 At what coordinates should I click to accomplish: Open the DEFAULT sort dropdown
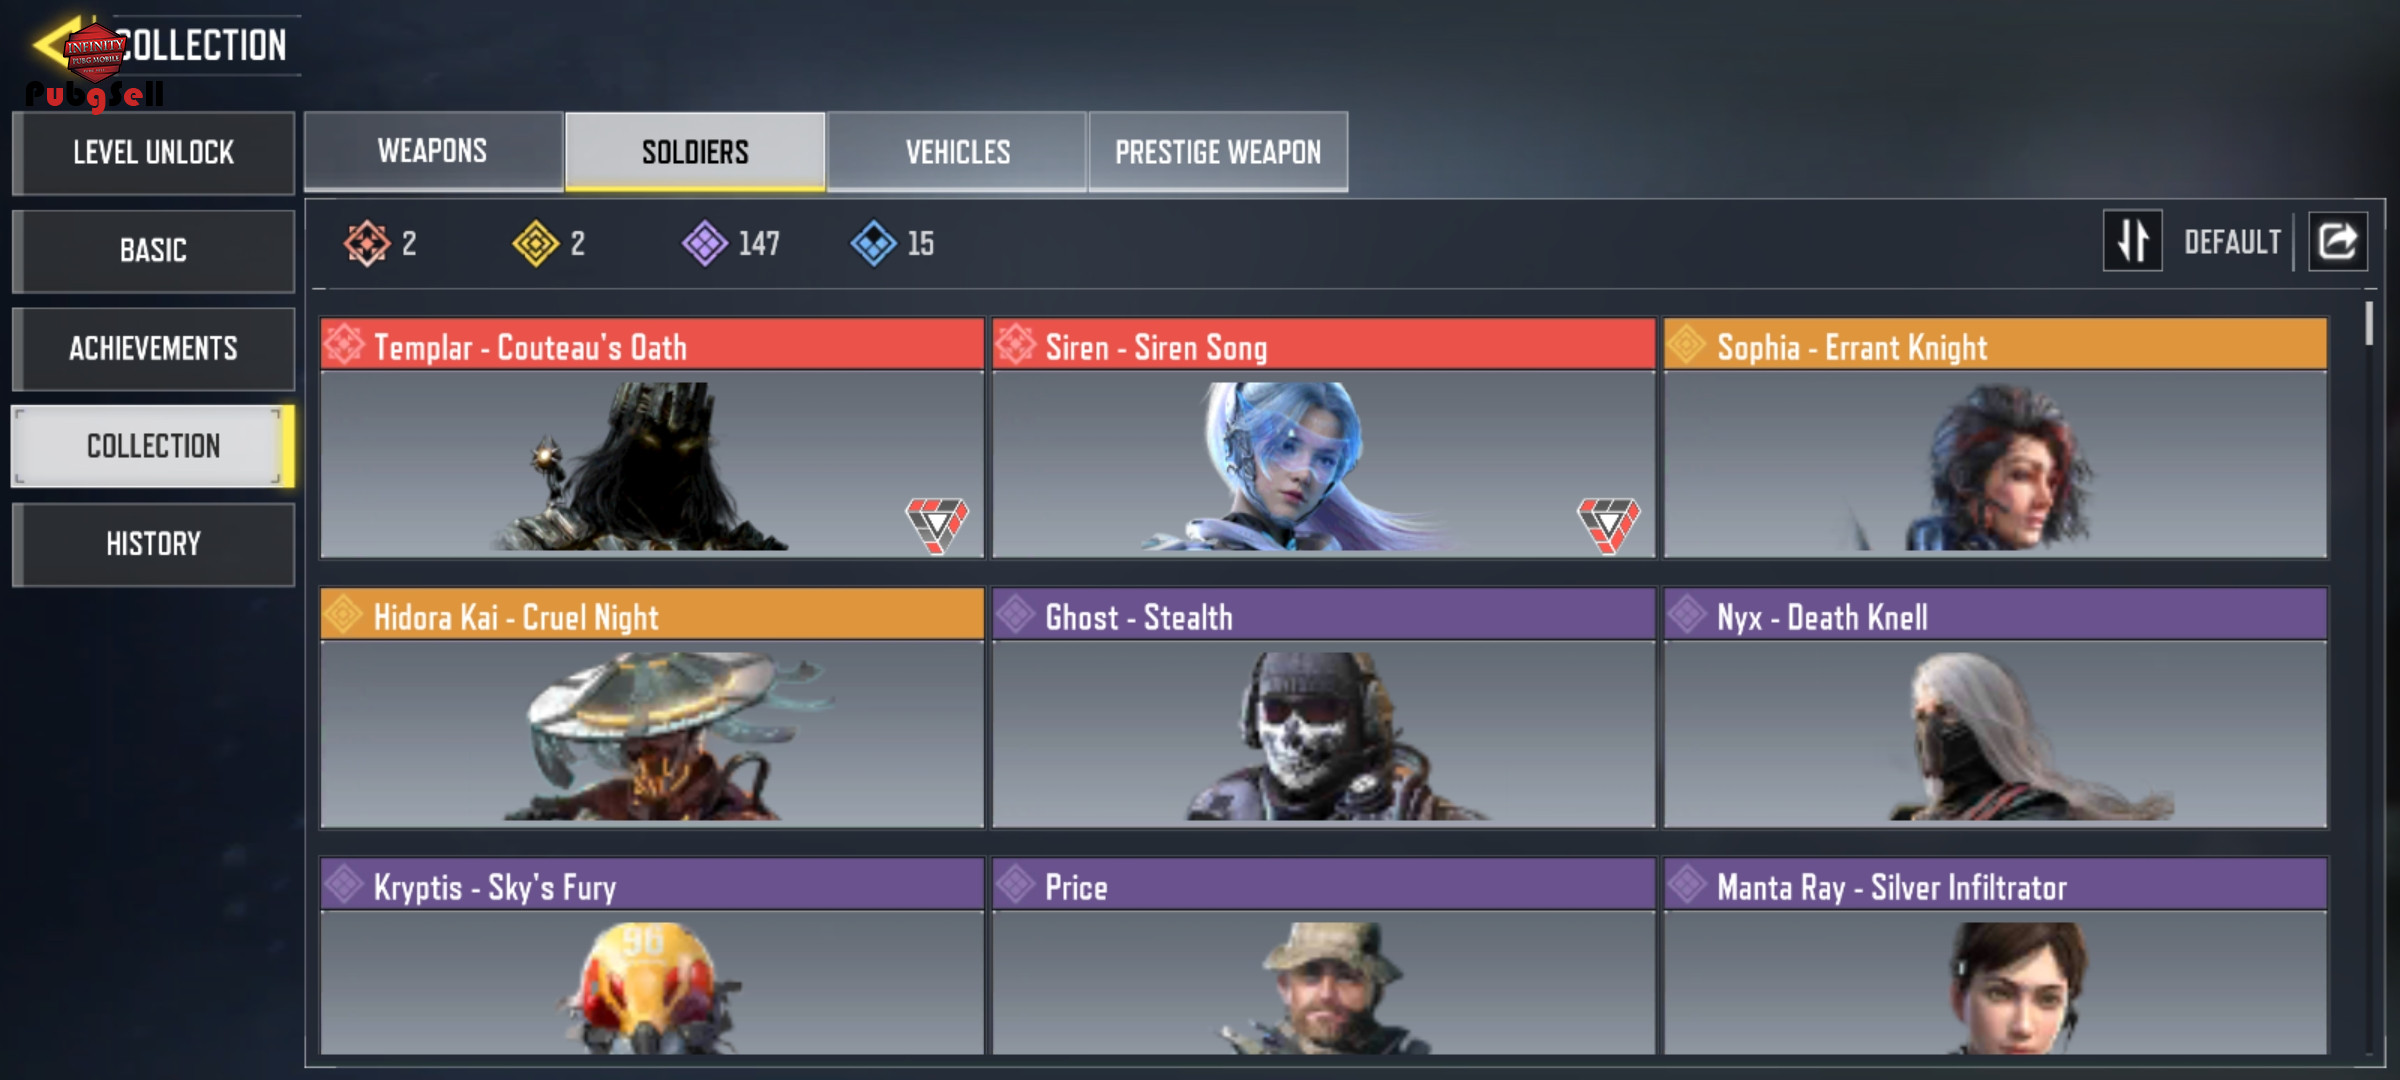point(2232,242)
